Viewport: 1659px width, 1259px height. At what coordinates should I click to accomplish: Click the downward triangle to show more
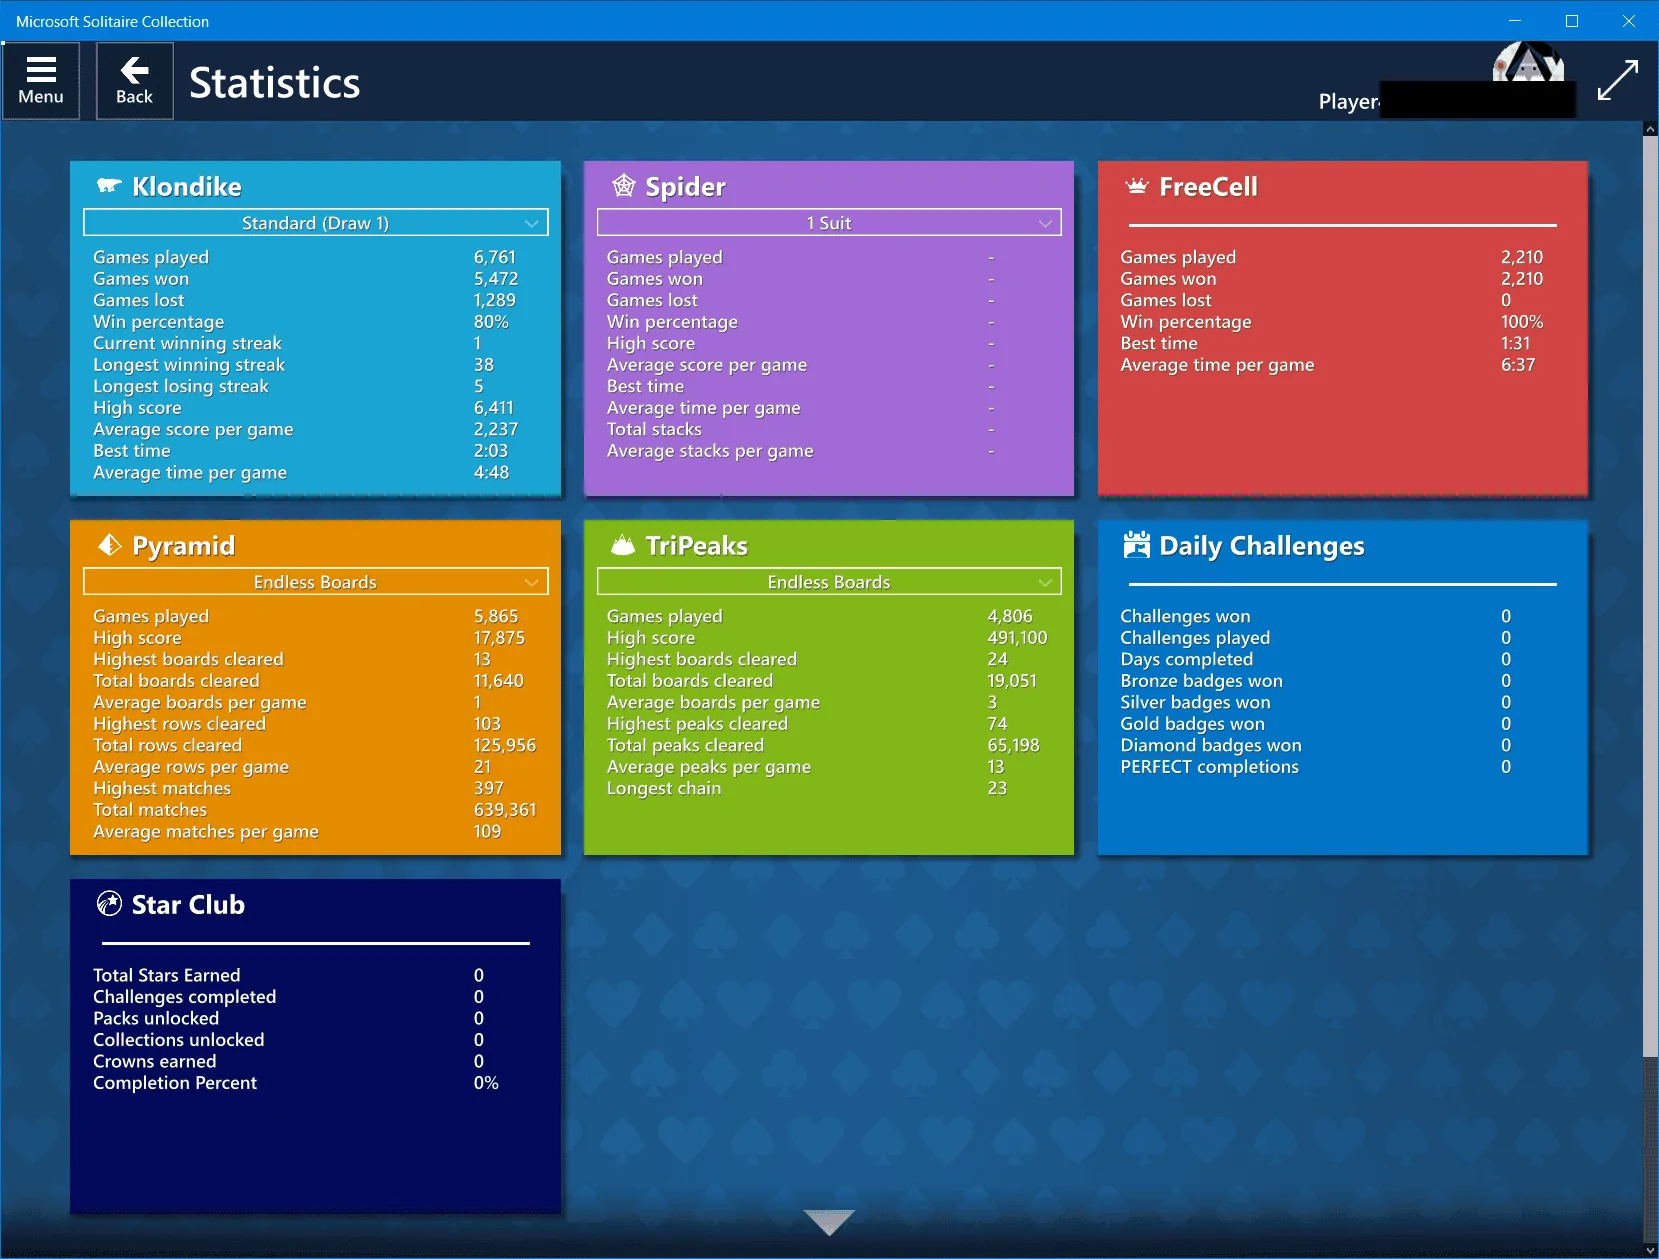(829, 1222)
